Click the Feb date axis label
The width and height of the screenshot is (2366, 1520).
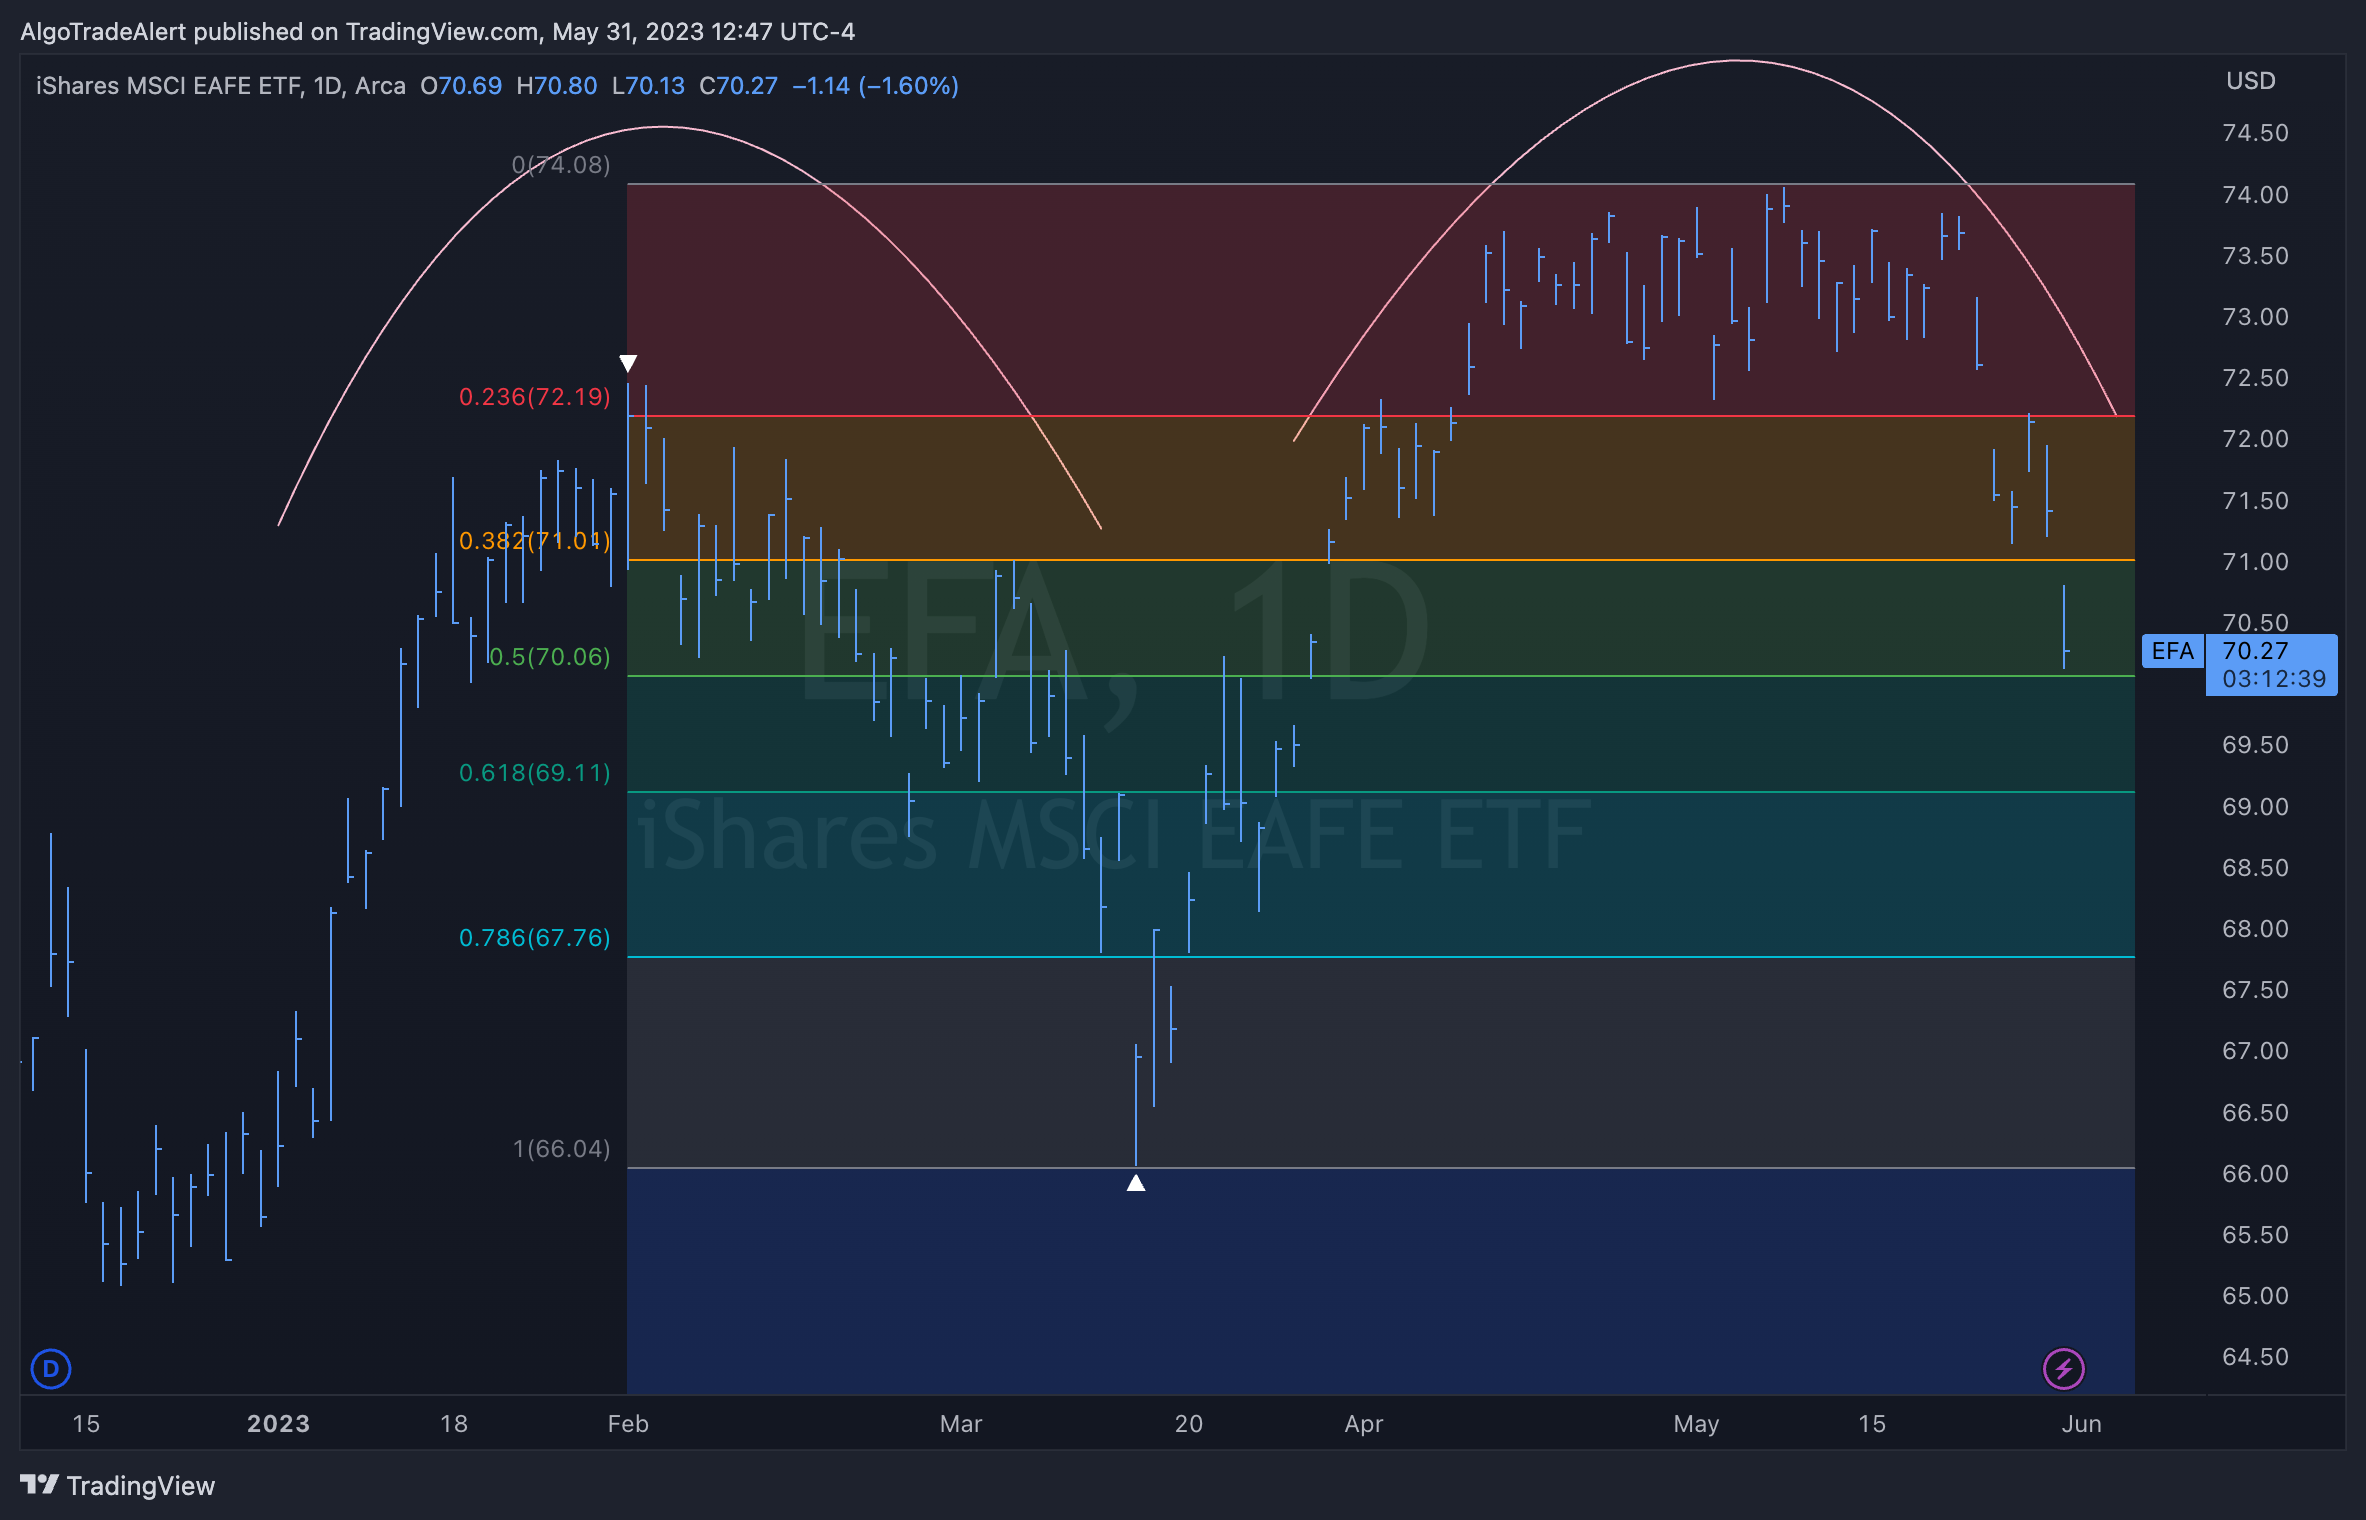pyautogui.click(x=628, y=1424)
